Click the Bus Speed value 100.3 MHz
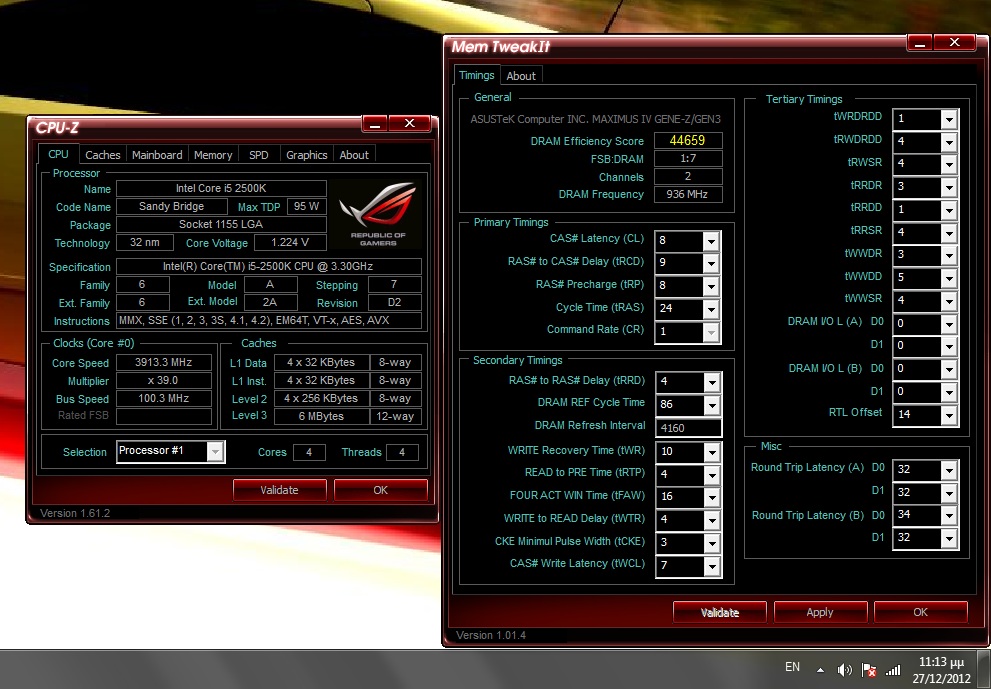Viewport: 991px width, 689px height. click(164, 398)
